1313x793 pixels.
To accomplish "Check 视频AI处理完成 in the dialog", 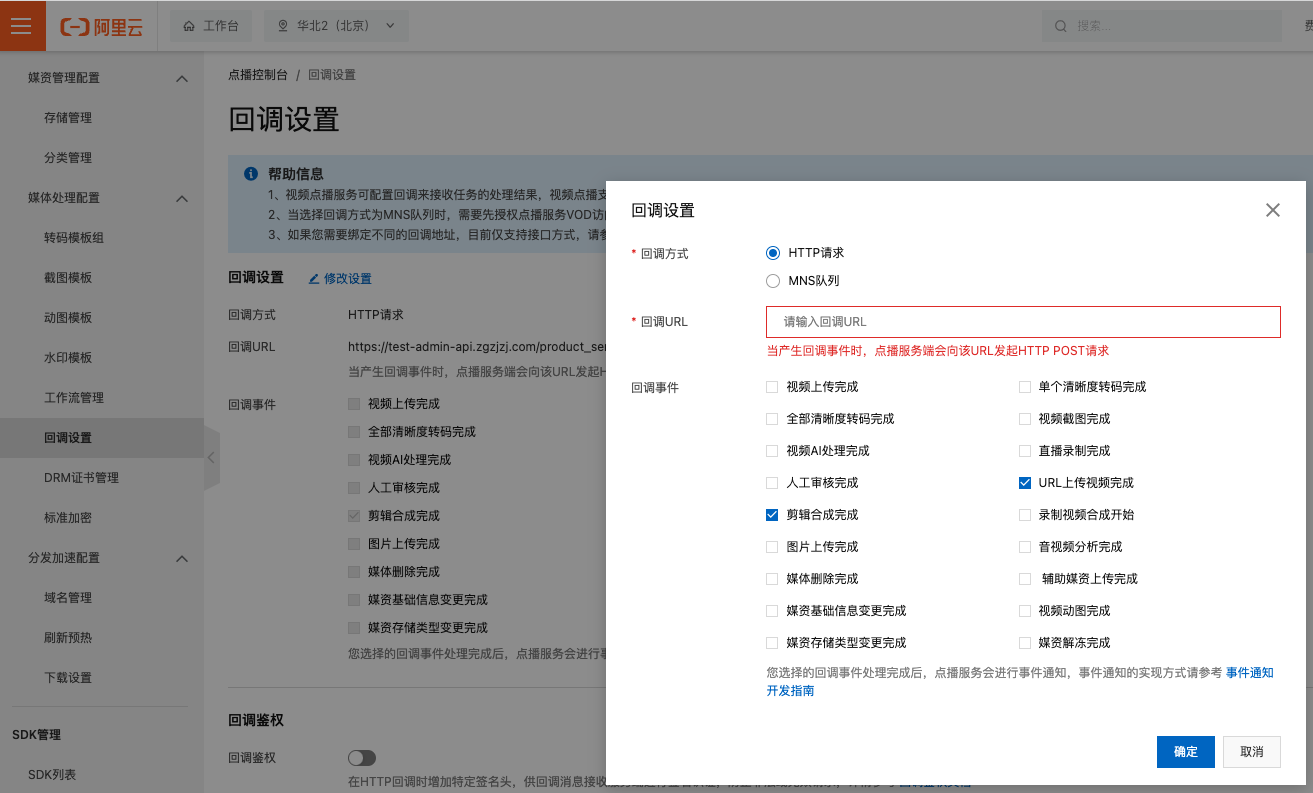I will [x=771, y=451].
